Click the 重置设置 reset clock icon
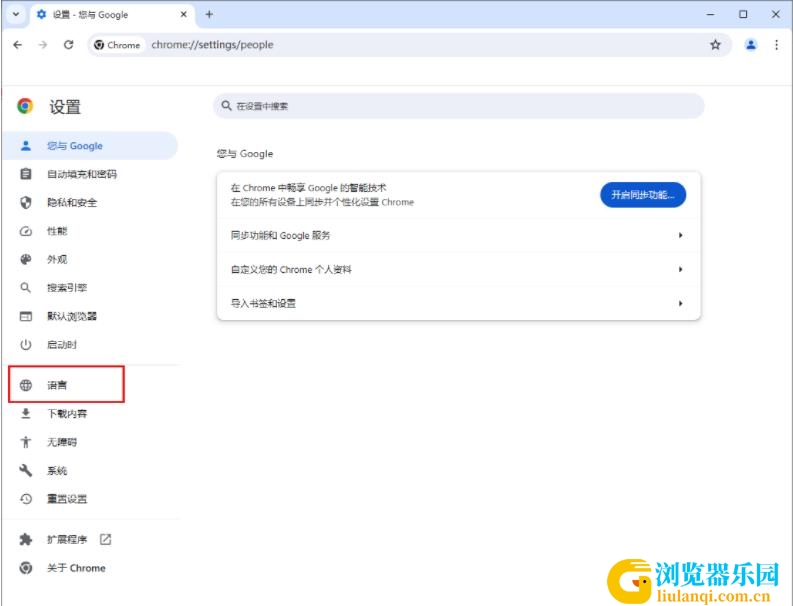793x606 pixels. [x=26, y=499]
